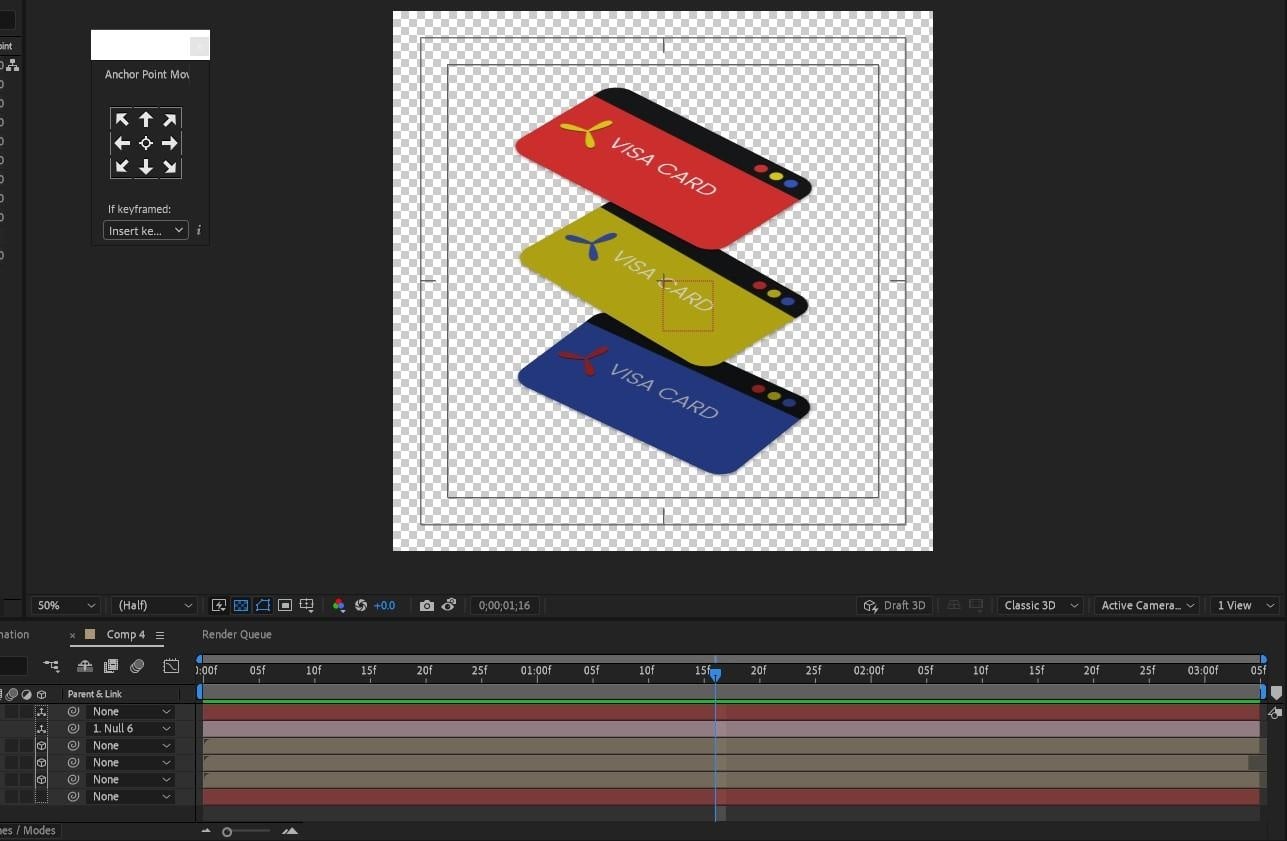The width and height of the screenshot is (1287, 841).
Task: Move anchor point to the top-left corner
Action: click(x=122, y=119)
